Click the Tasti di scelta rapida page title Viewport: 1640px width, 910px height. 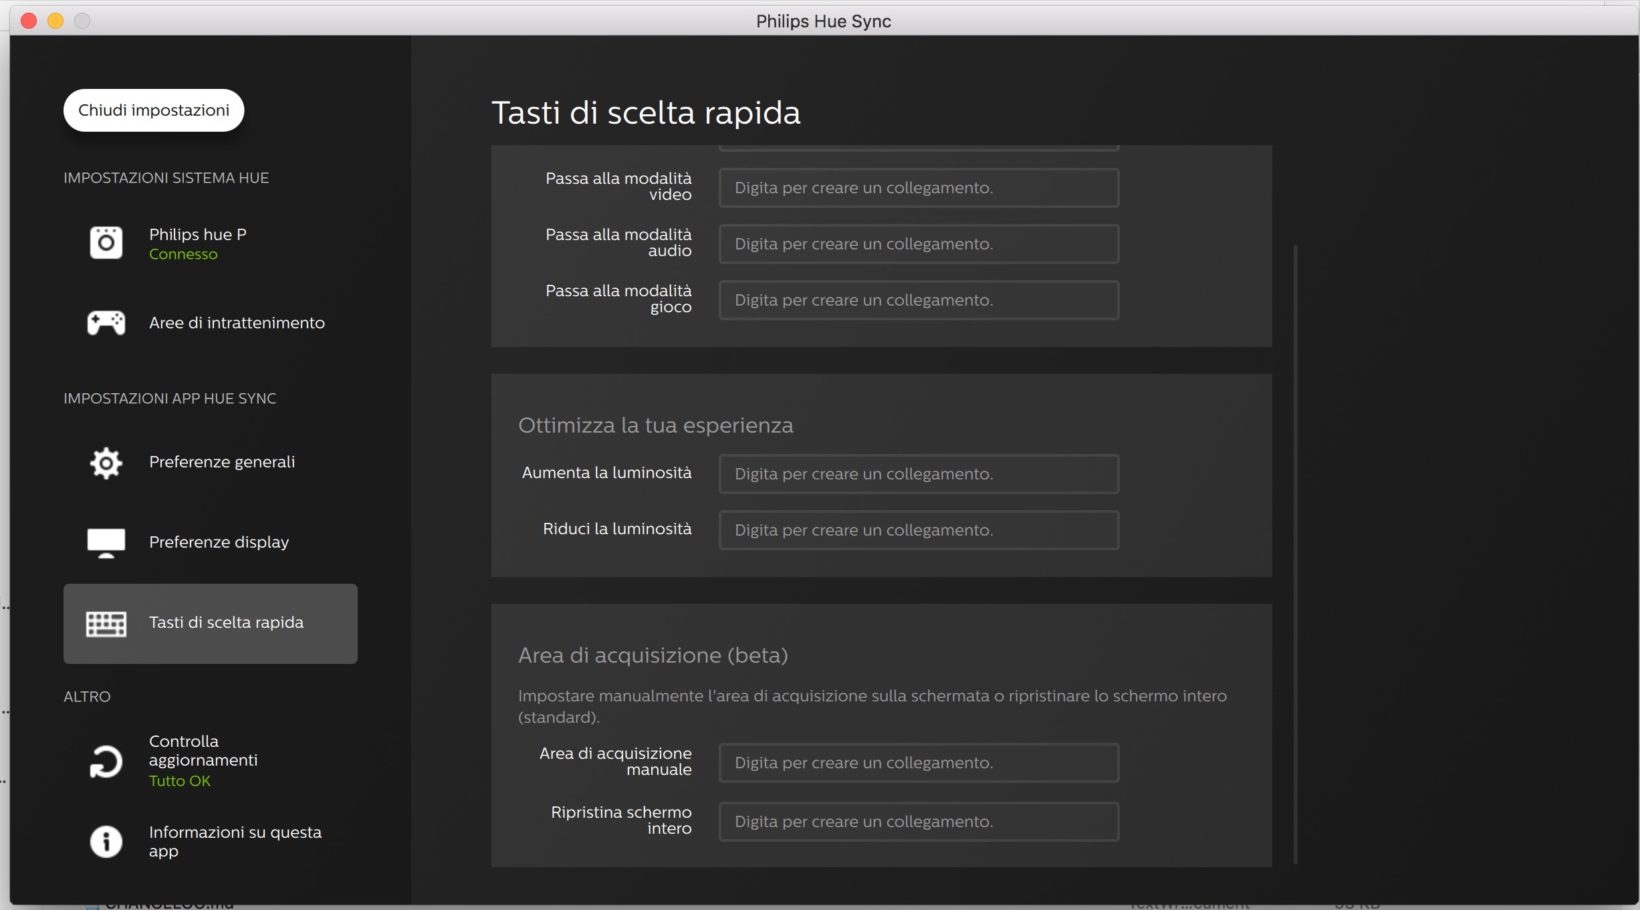coord(646,113)
